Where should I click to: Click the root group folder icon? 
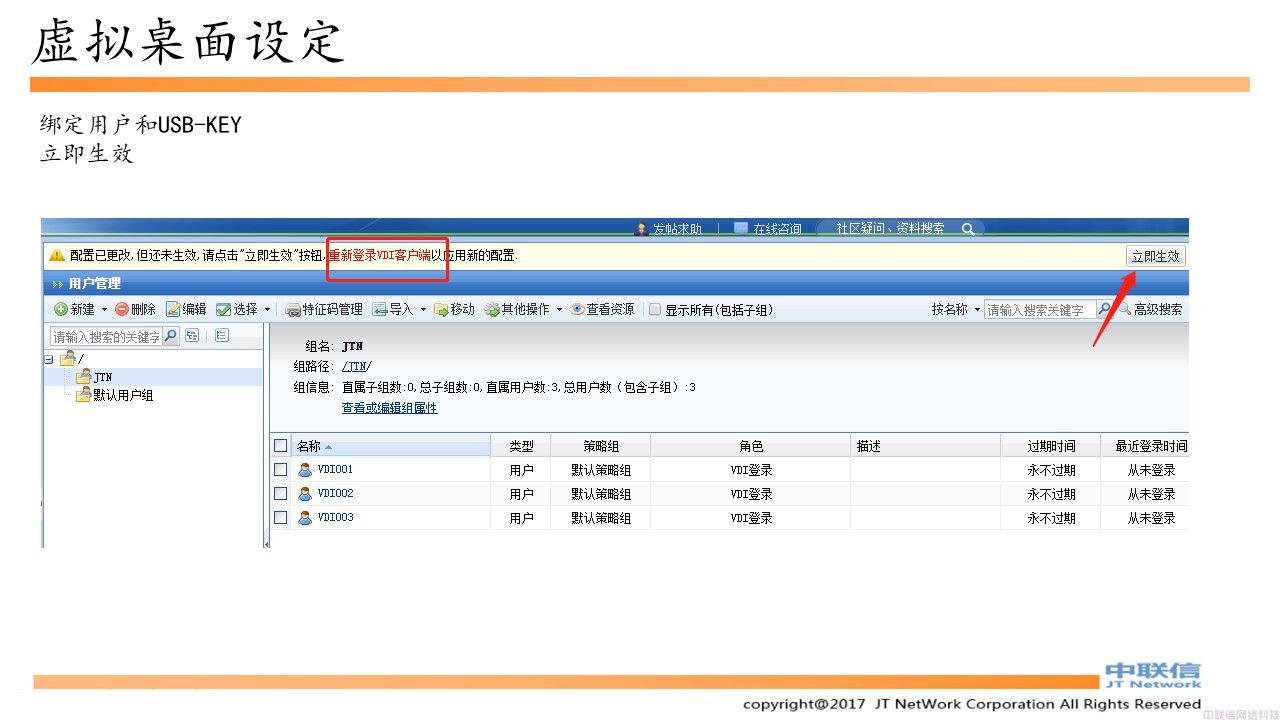[68, 358]
